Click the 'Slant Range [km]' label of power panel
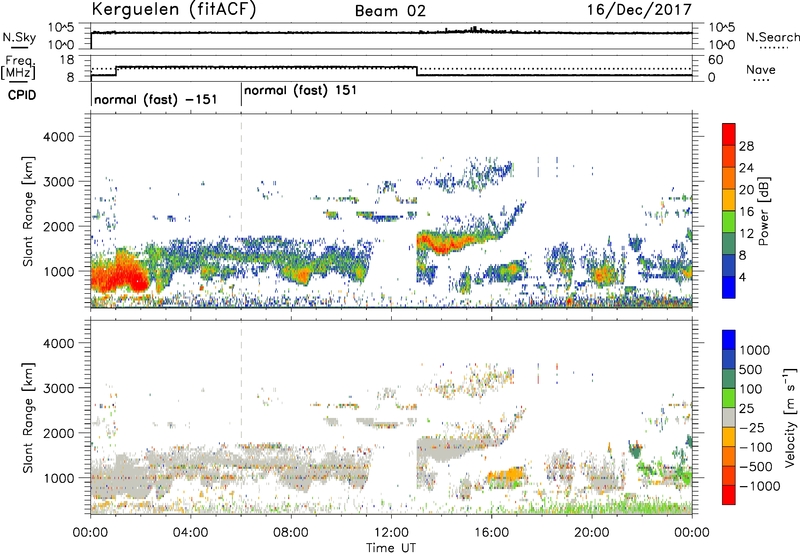Viewport: 800px width, 554px height. (x=28, y=211)
